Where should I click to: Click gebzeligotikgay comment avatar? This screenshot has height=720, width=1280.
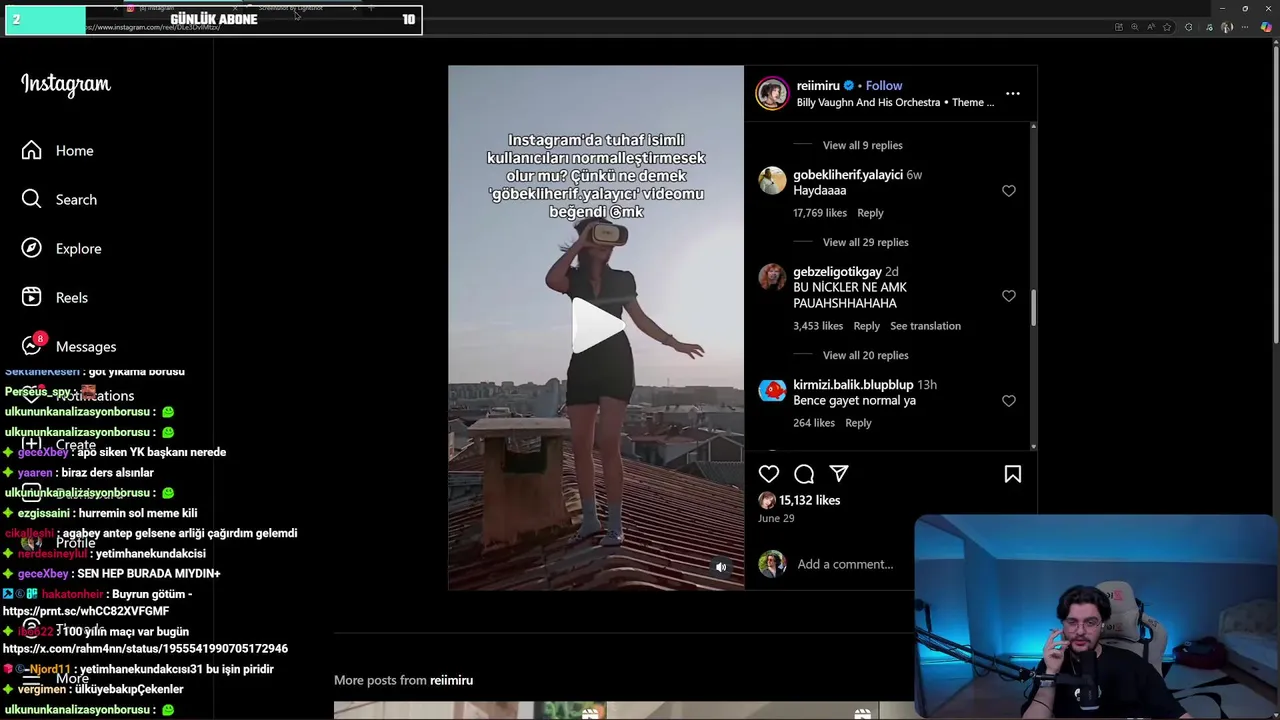(x=772, y=277)
